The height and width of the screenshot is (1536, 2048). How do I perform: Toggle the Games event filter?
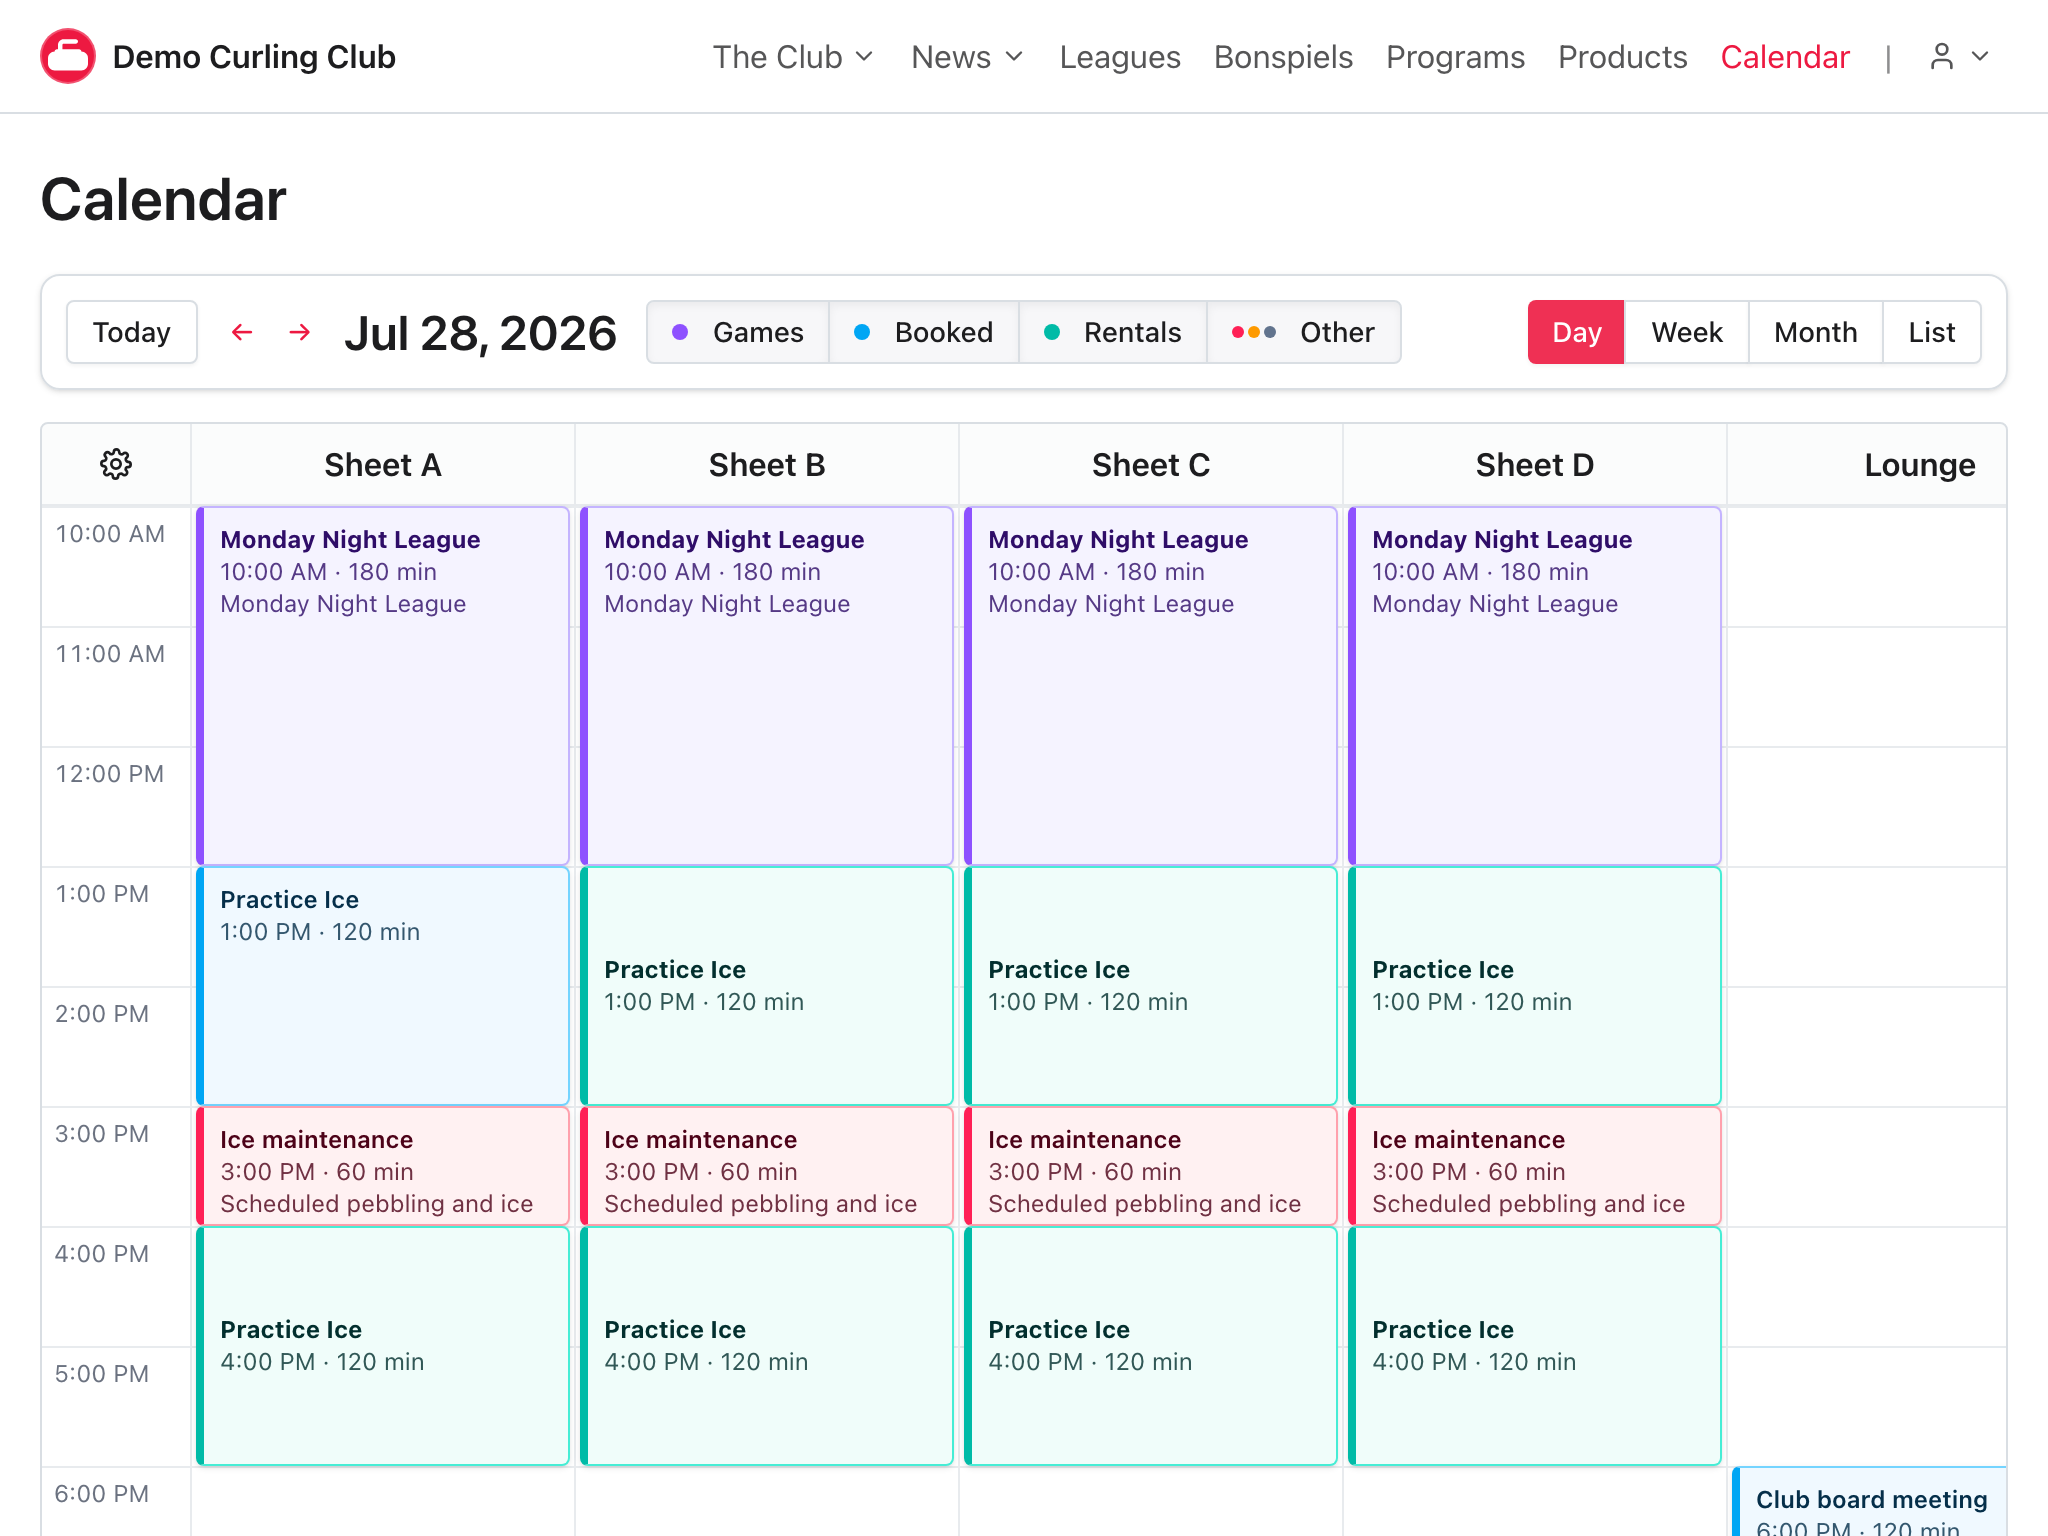click(738, 332)
